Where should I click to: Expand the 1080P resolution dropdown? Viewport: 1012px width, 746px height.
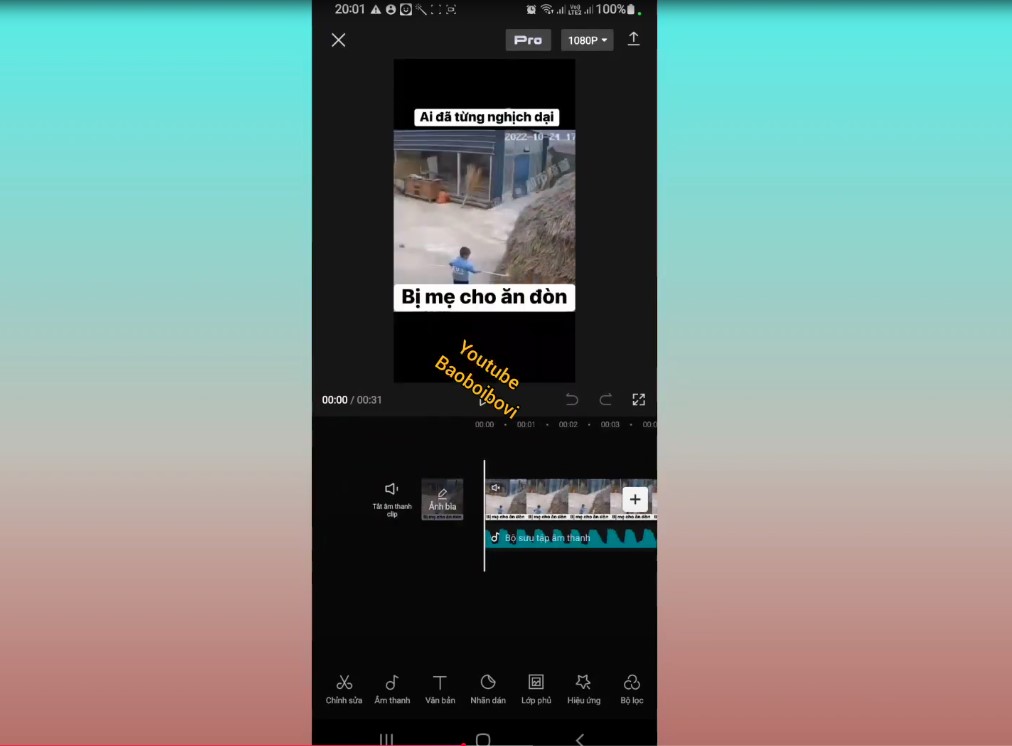587,40
